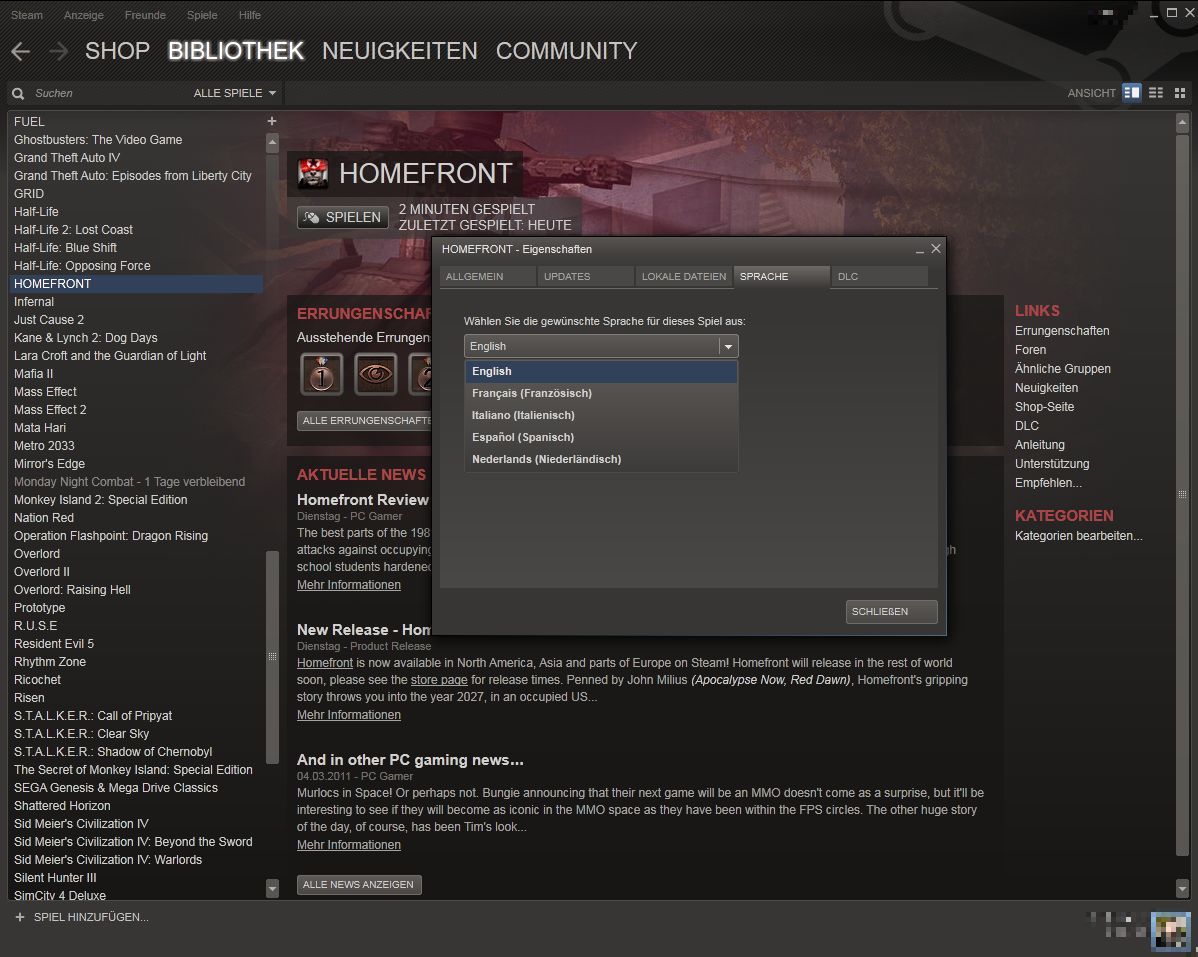Close the HOMEFRONT Eigenschaften dialog
This screenshot has width=1198, height=957.
[936, 248]
